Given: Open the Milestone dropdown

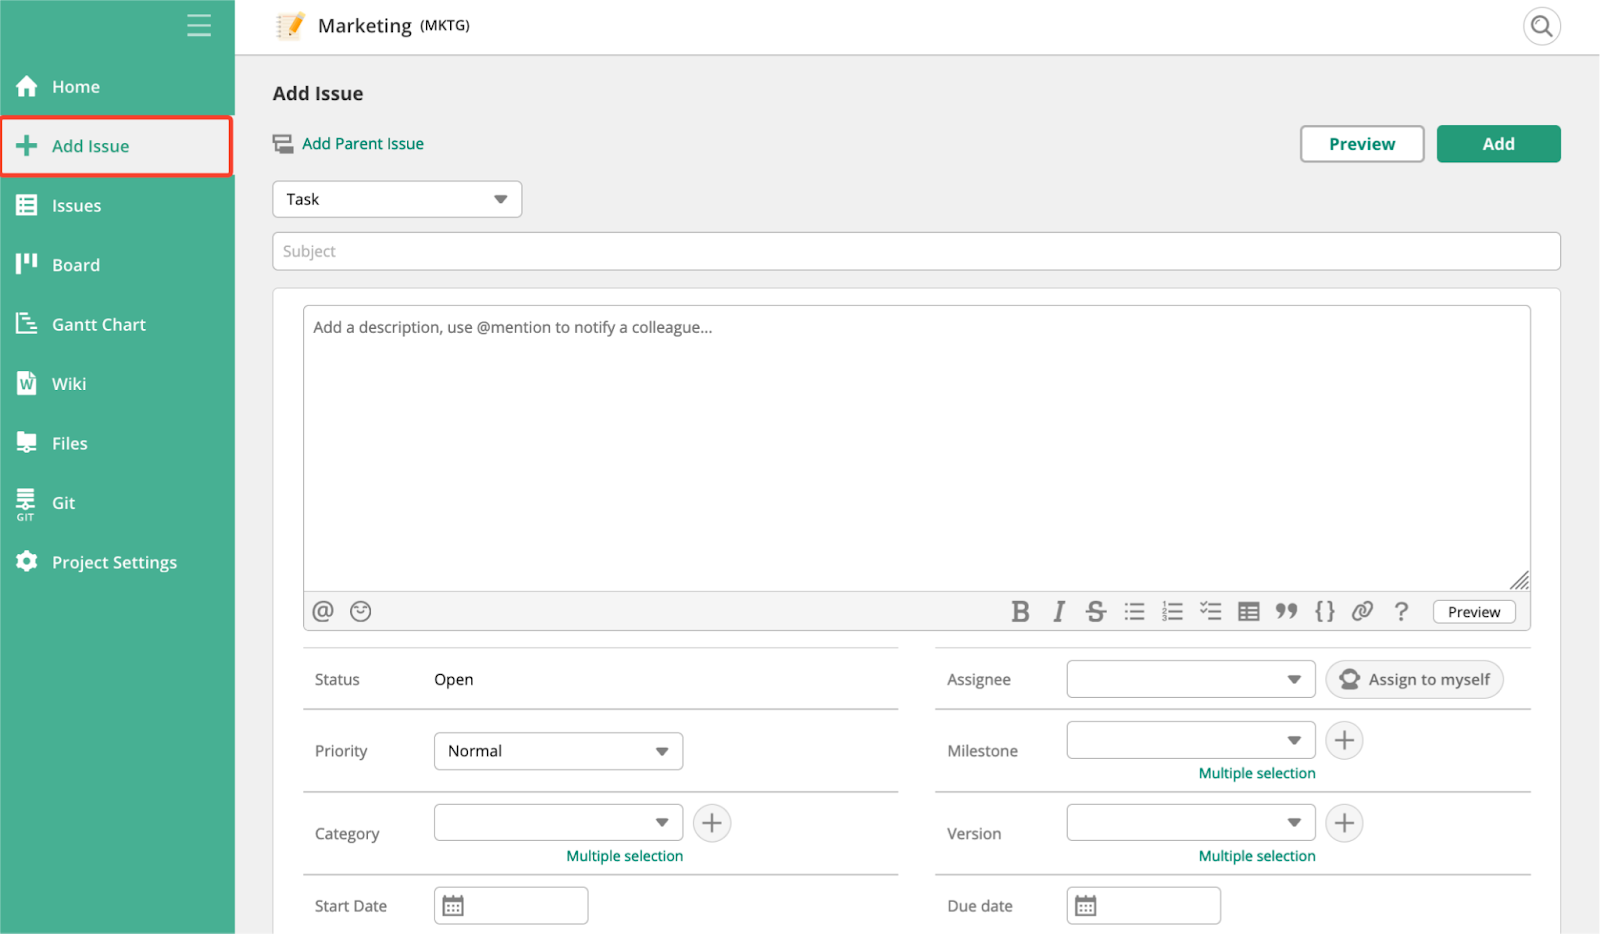Looking at the screenshot, I should click(x=1191, y=740).
